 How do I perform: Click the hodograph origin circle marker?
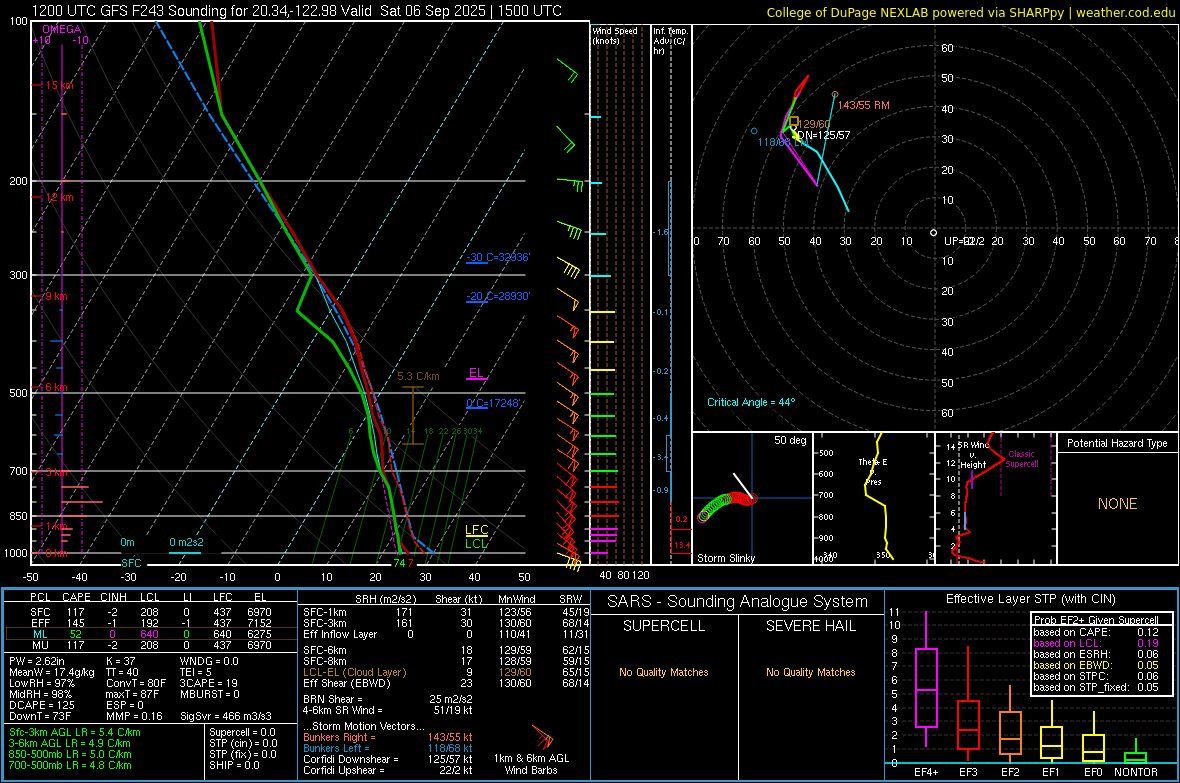pos(933,233)
